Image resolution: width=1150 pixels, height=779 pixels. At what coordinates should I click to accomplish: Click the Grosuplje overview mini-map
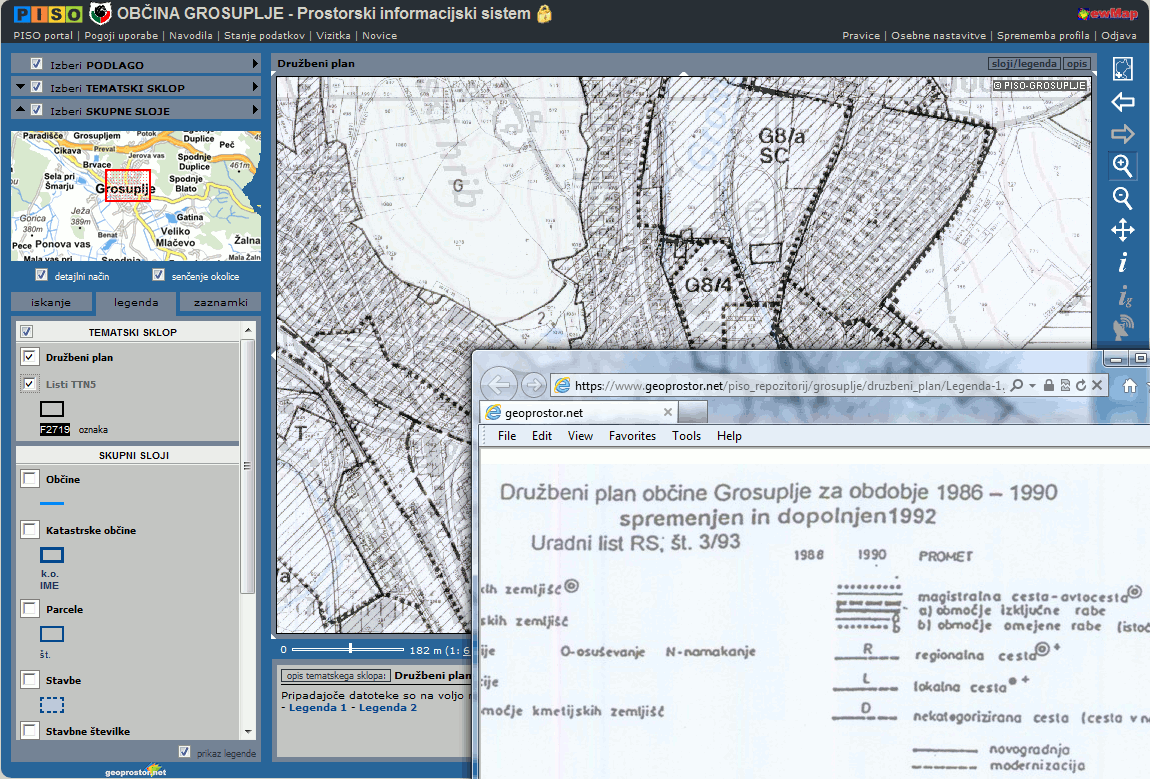coord(136,196)
